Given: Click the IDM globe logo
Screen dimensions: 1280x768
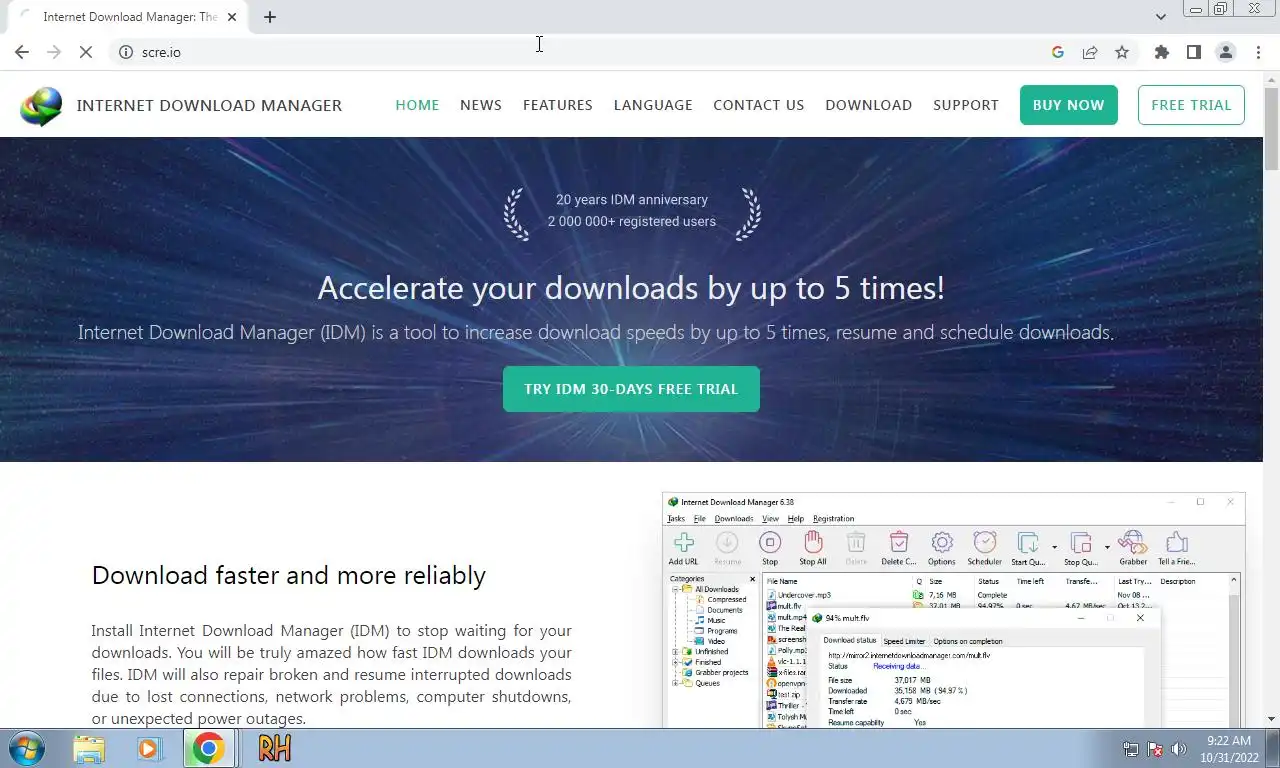Looking at the screenshot, I should [41, 105].
